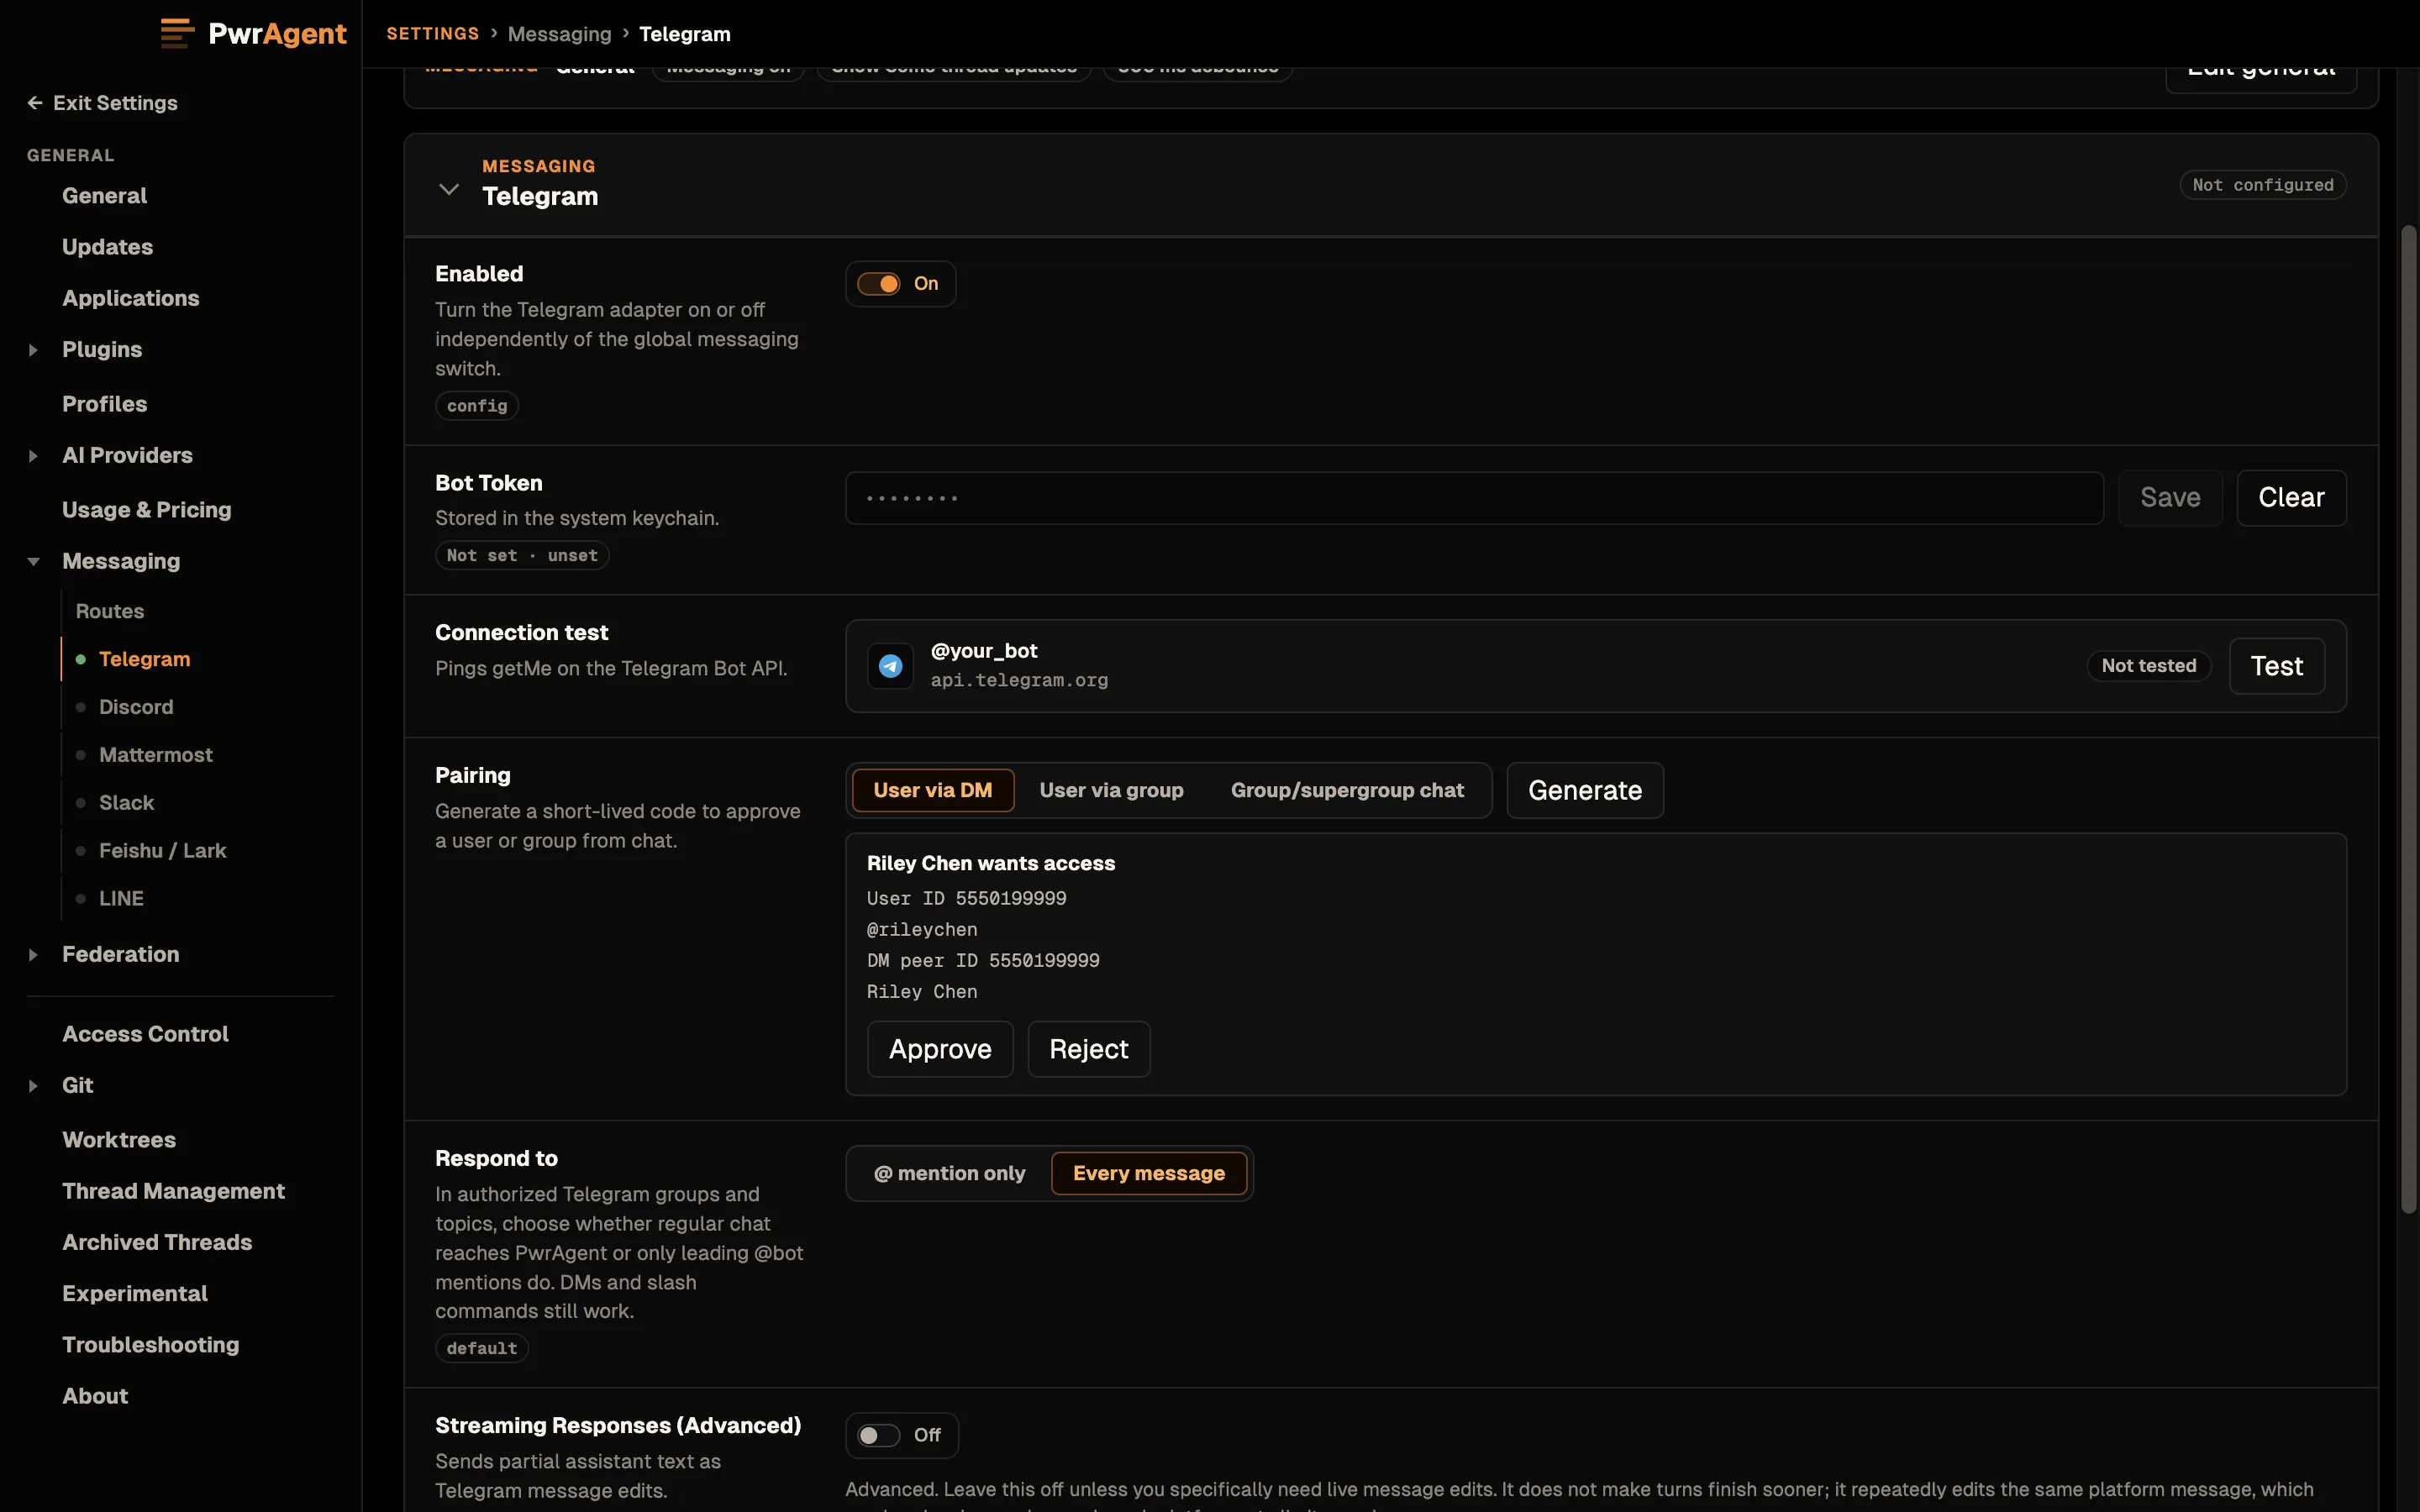
Task: Click the SETTINGS breadcrumb link
Action: pos(433,34)
